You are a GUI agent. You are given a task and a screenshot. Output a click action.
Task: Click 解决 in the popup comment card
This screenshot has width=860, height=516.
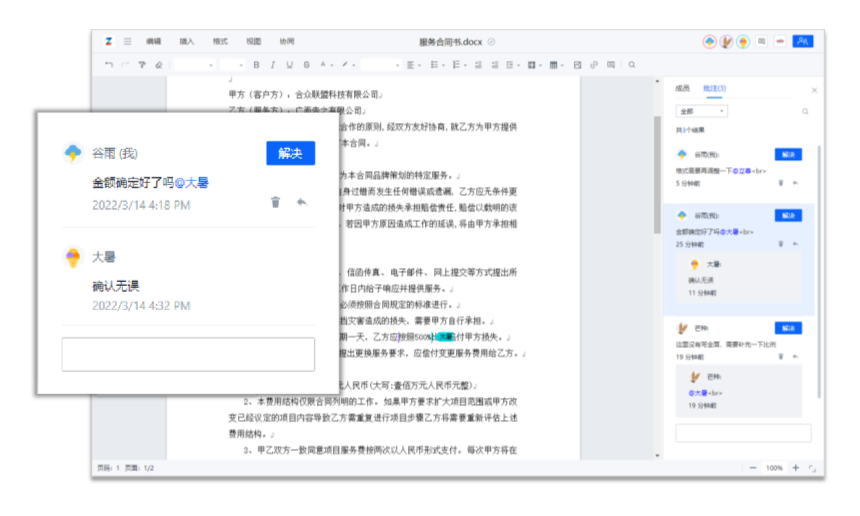(x=291, y=153)
